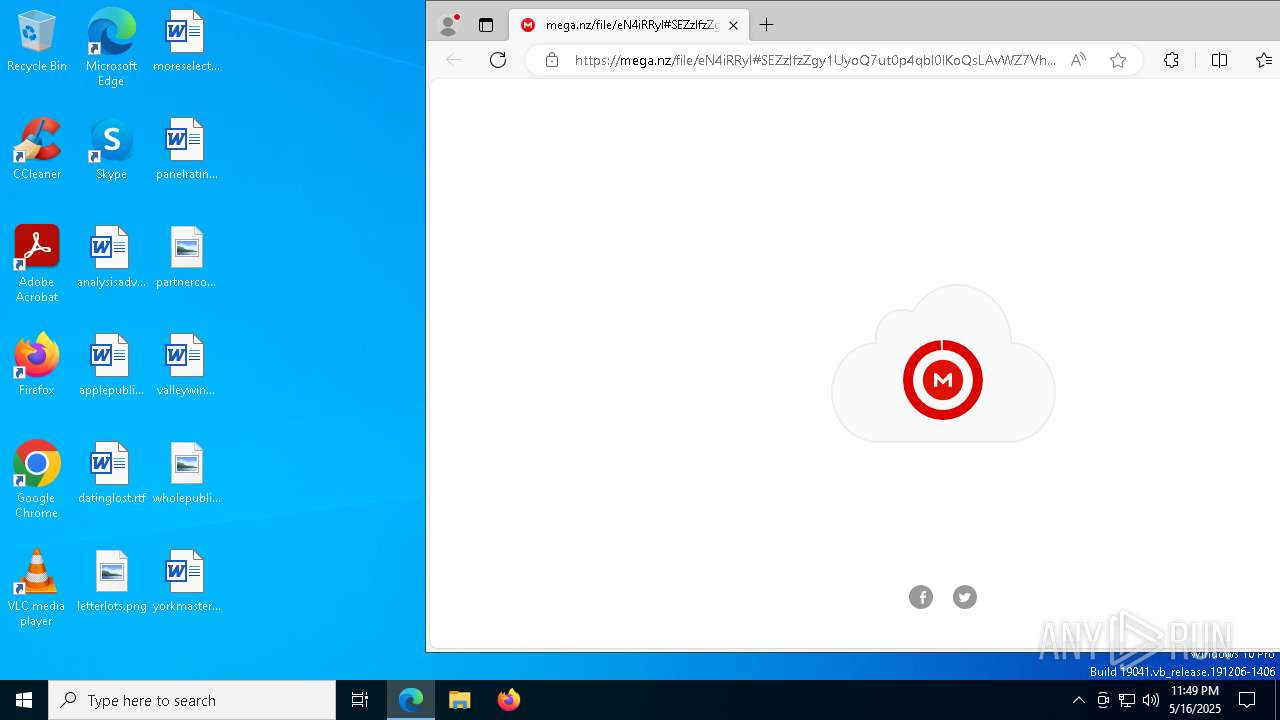Open Firefox desktop shortcut
This screenshot has height=720, width=1280.
[x=37, y=365]
